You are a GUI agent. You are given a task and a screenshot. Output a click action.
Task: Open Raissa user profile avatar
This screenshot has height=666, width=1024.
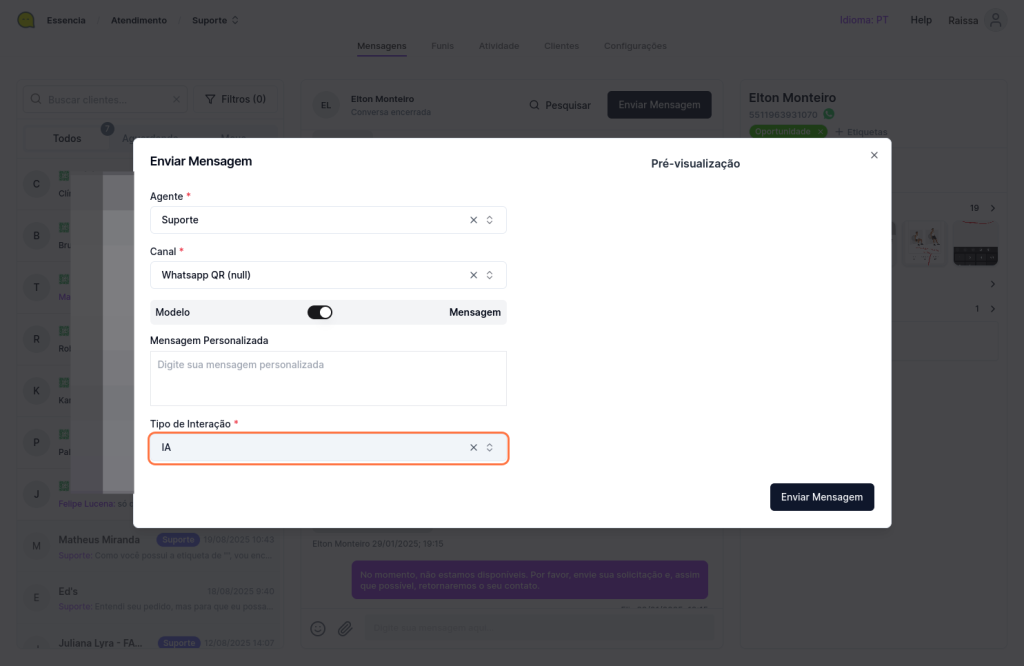coord(994,20)
